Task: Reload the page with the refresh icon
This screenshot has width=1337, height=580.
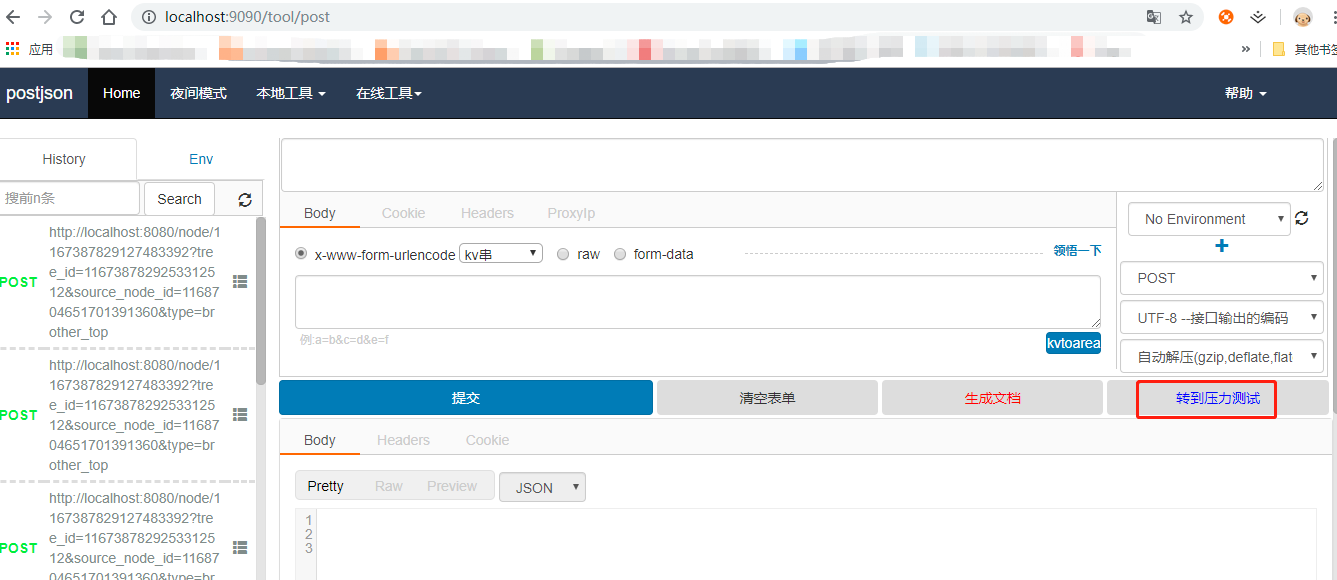Action: pyautogui.click(x=77, y=17)
